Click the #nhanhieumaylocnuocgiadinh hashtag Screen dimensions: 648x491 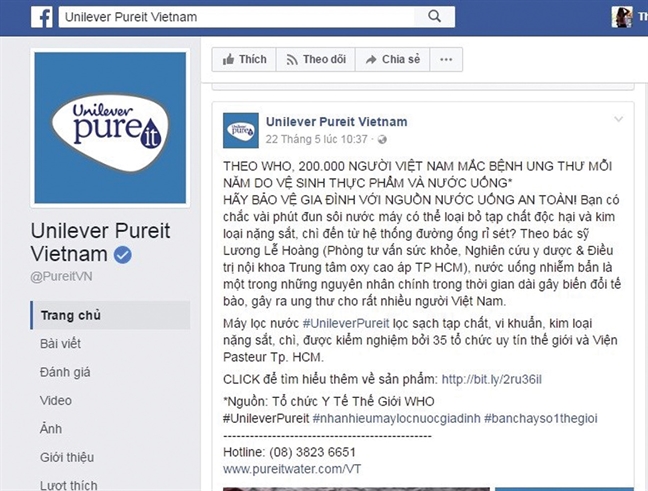click(396, 418)
